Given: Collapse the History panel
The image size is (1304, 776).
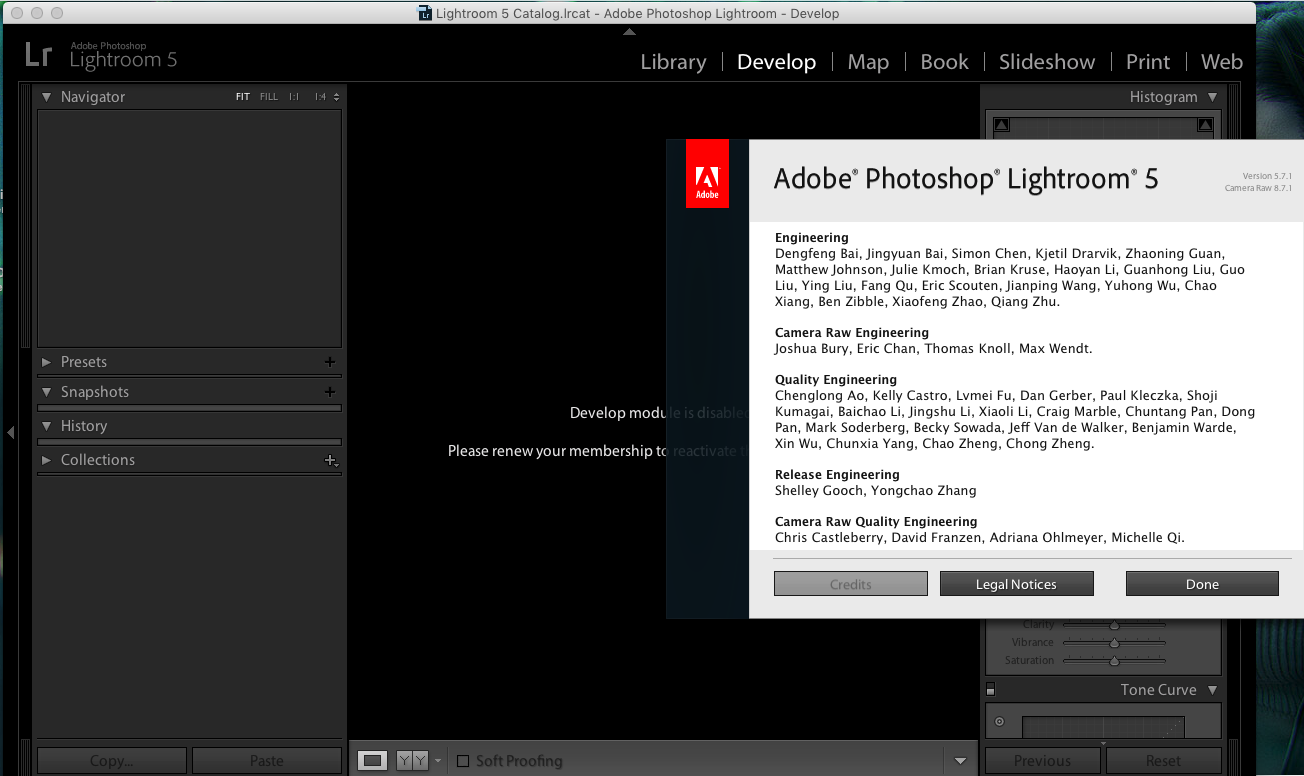Looking at the screenshot, I should tap(46, 426).
